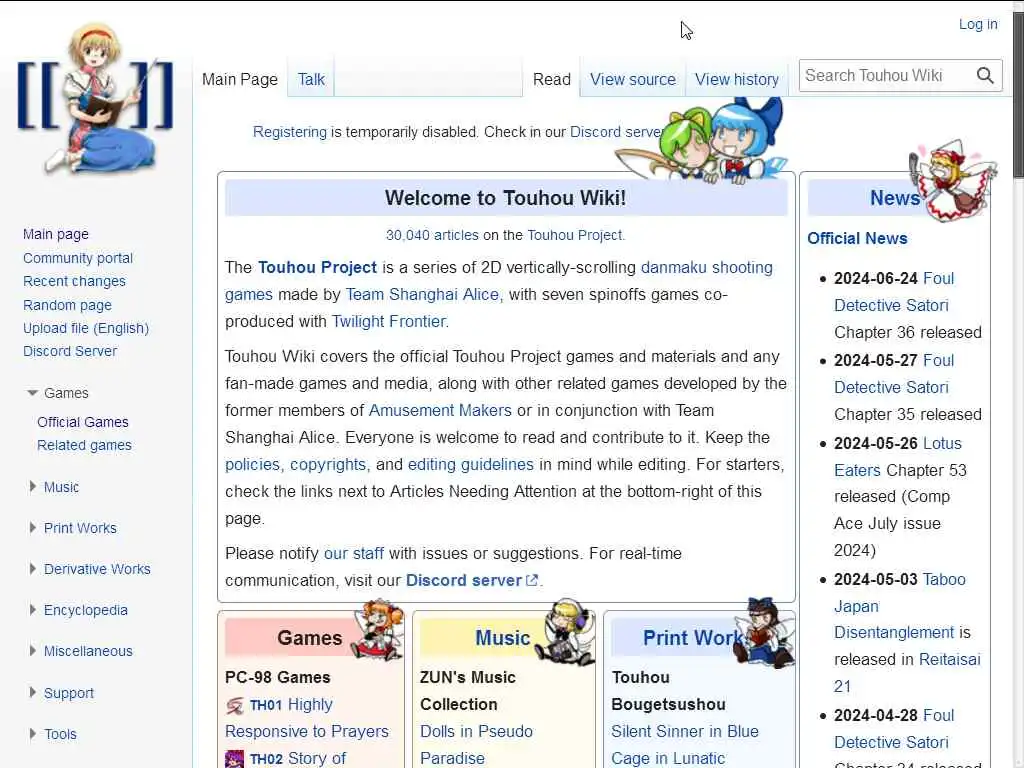This screenshot has height=768, width=1024.
Task: Open the Cage in Lunatic link
Action: pyautogui.click(x=668, y=758)
